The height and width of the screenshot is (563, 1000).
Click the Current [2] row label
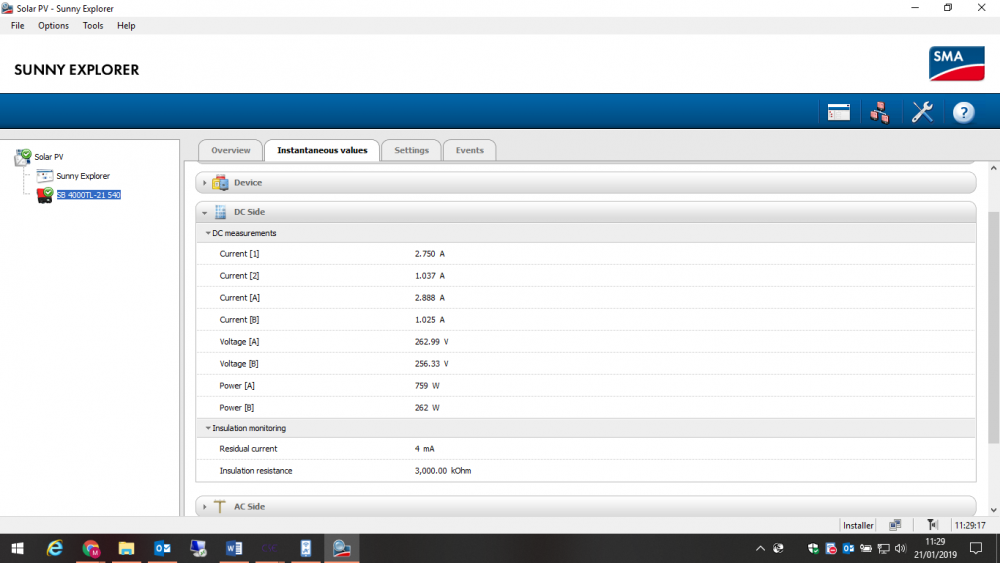239,276
